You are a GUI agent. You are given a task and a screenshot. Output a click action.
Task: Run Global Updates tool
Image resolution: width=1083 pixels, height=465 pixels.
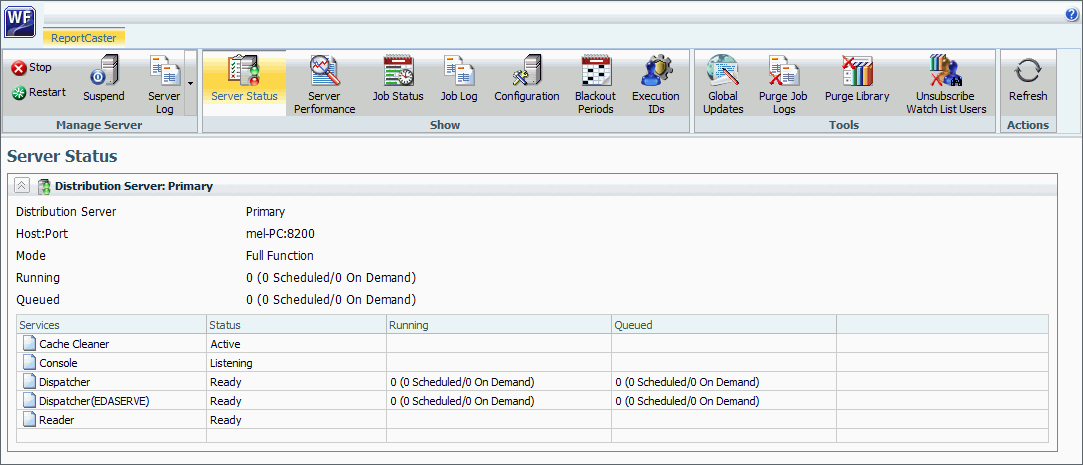(723, 84)
